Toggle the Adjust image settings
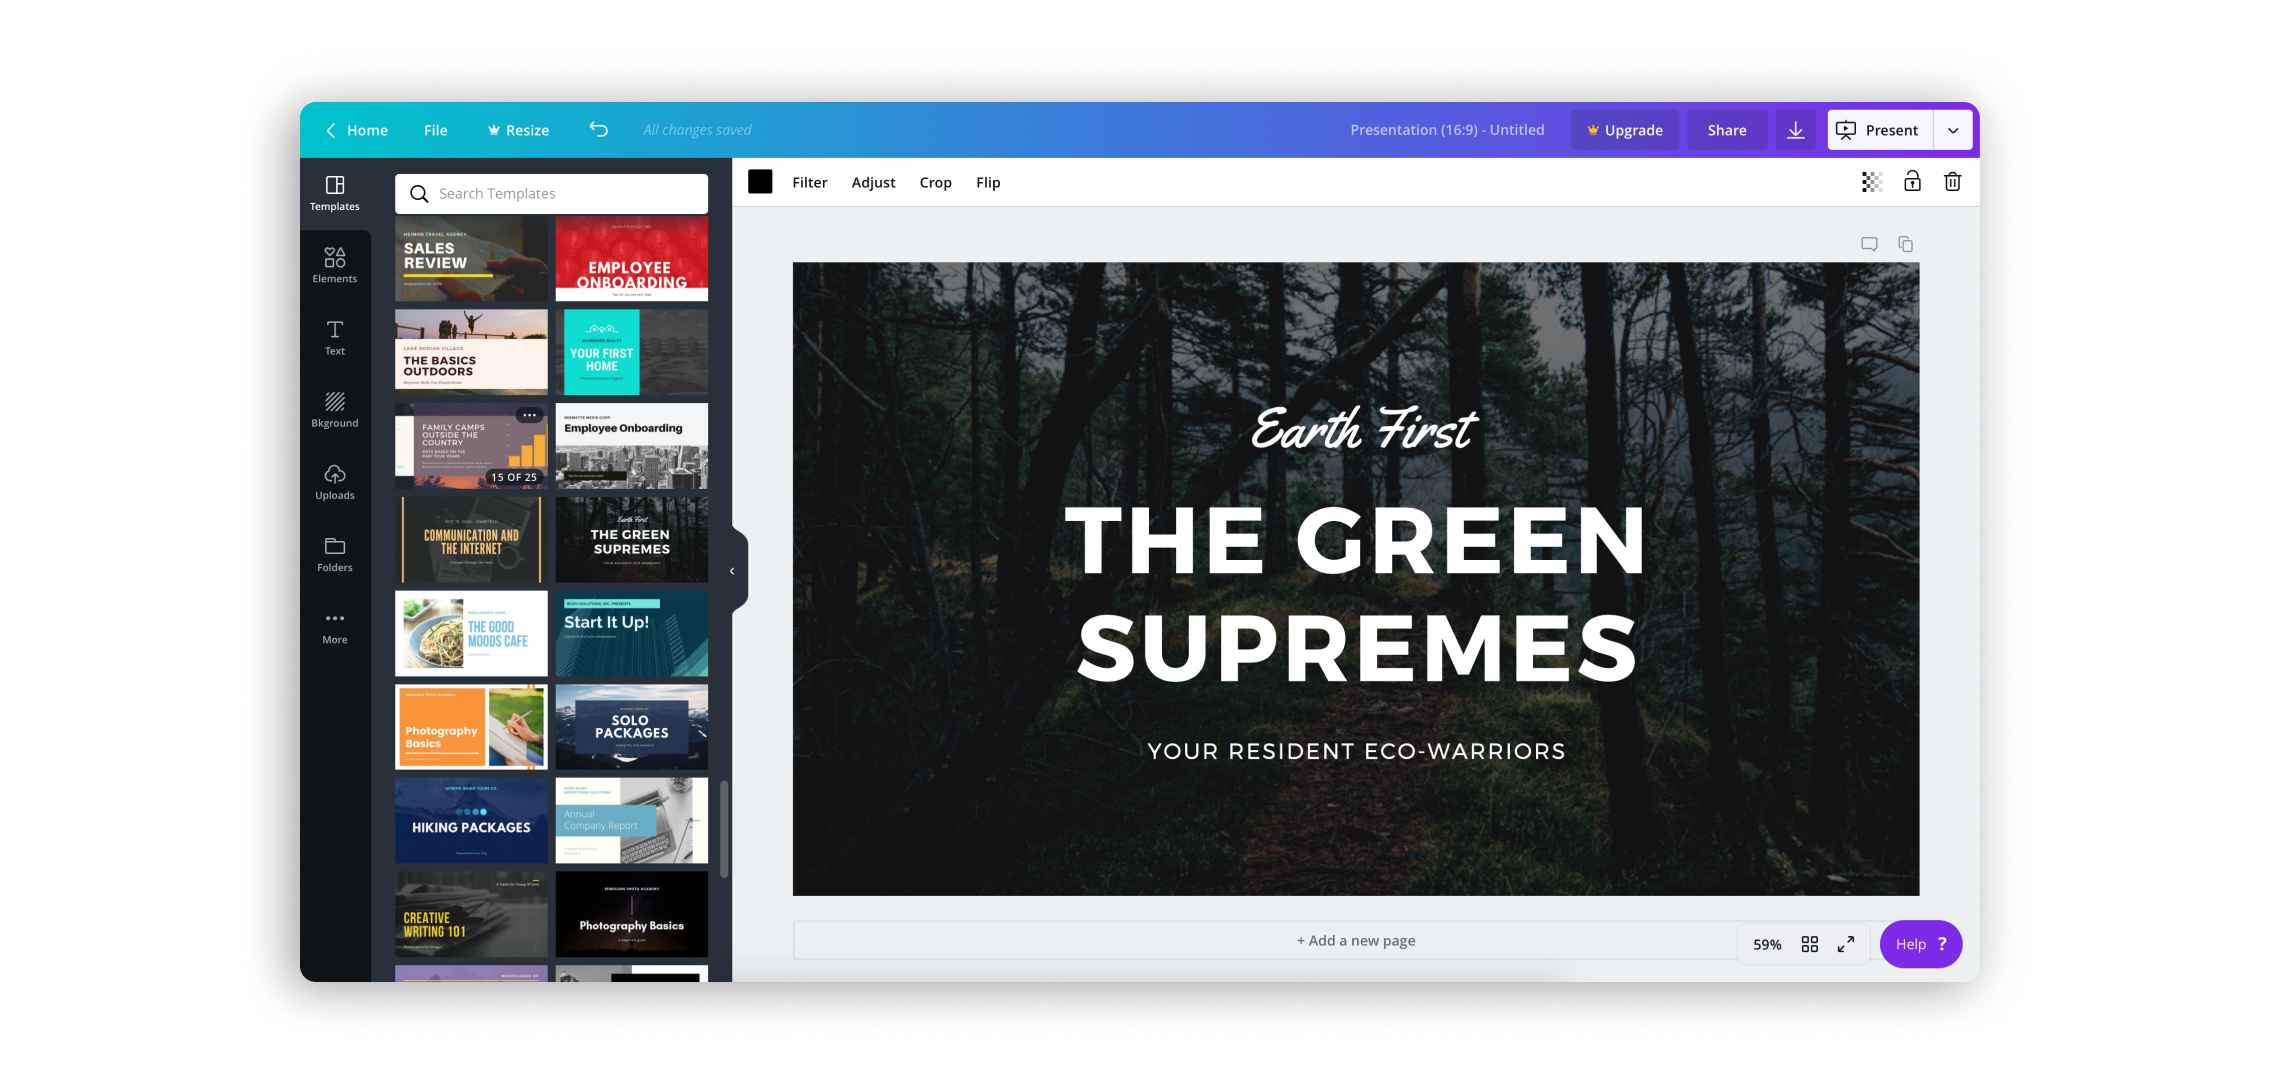The image size is (2280, 1084). coord(872,182)
